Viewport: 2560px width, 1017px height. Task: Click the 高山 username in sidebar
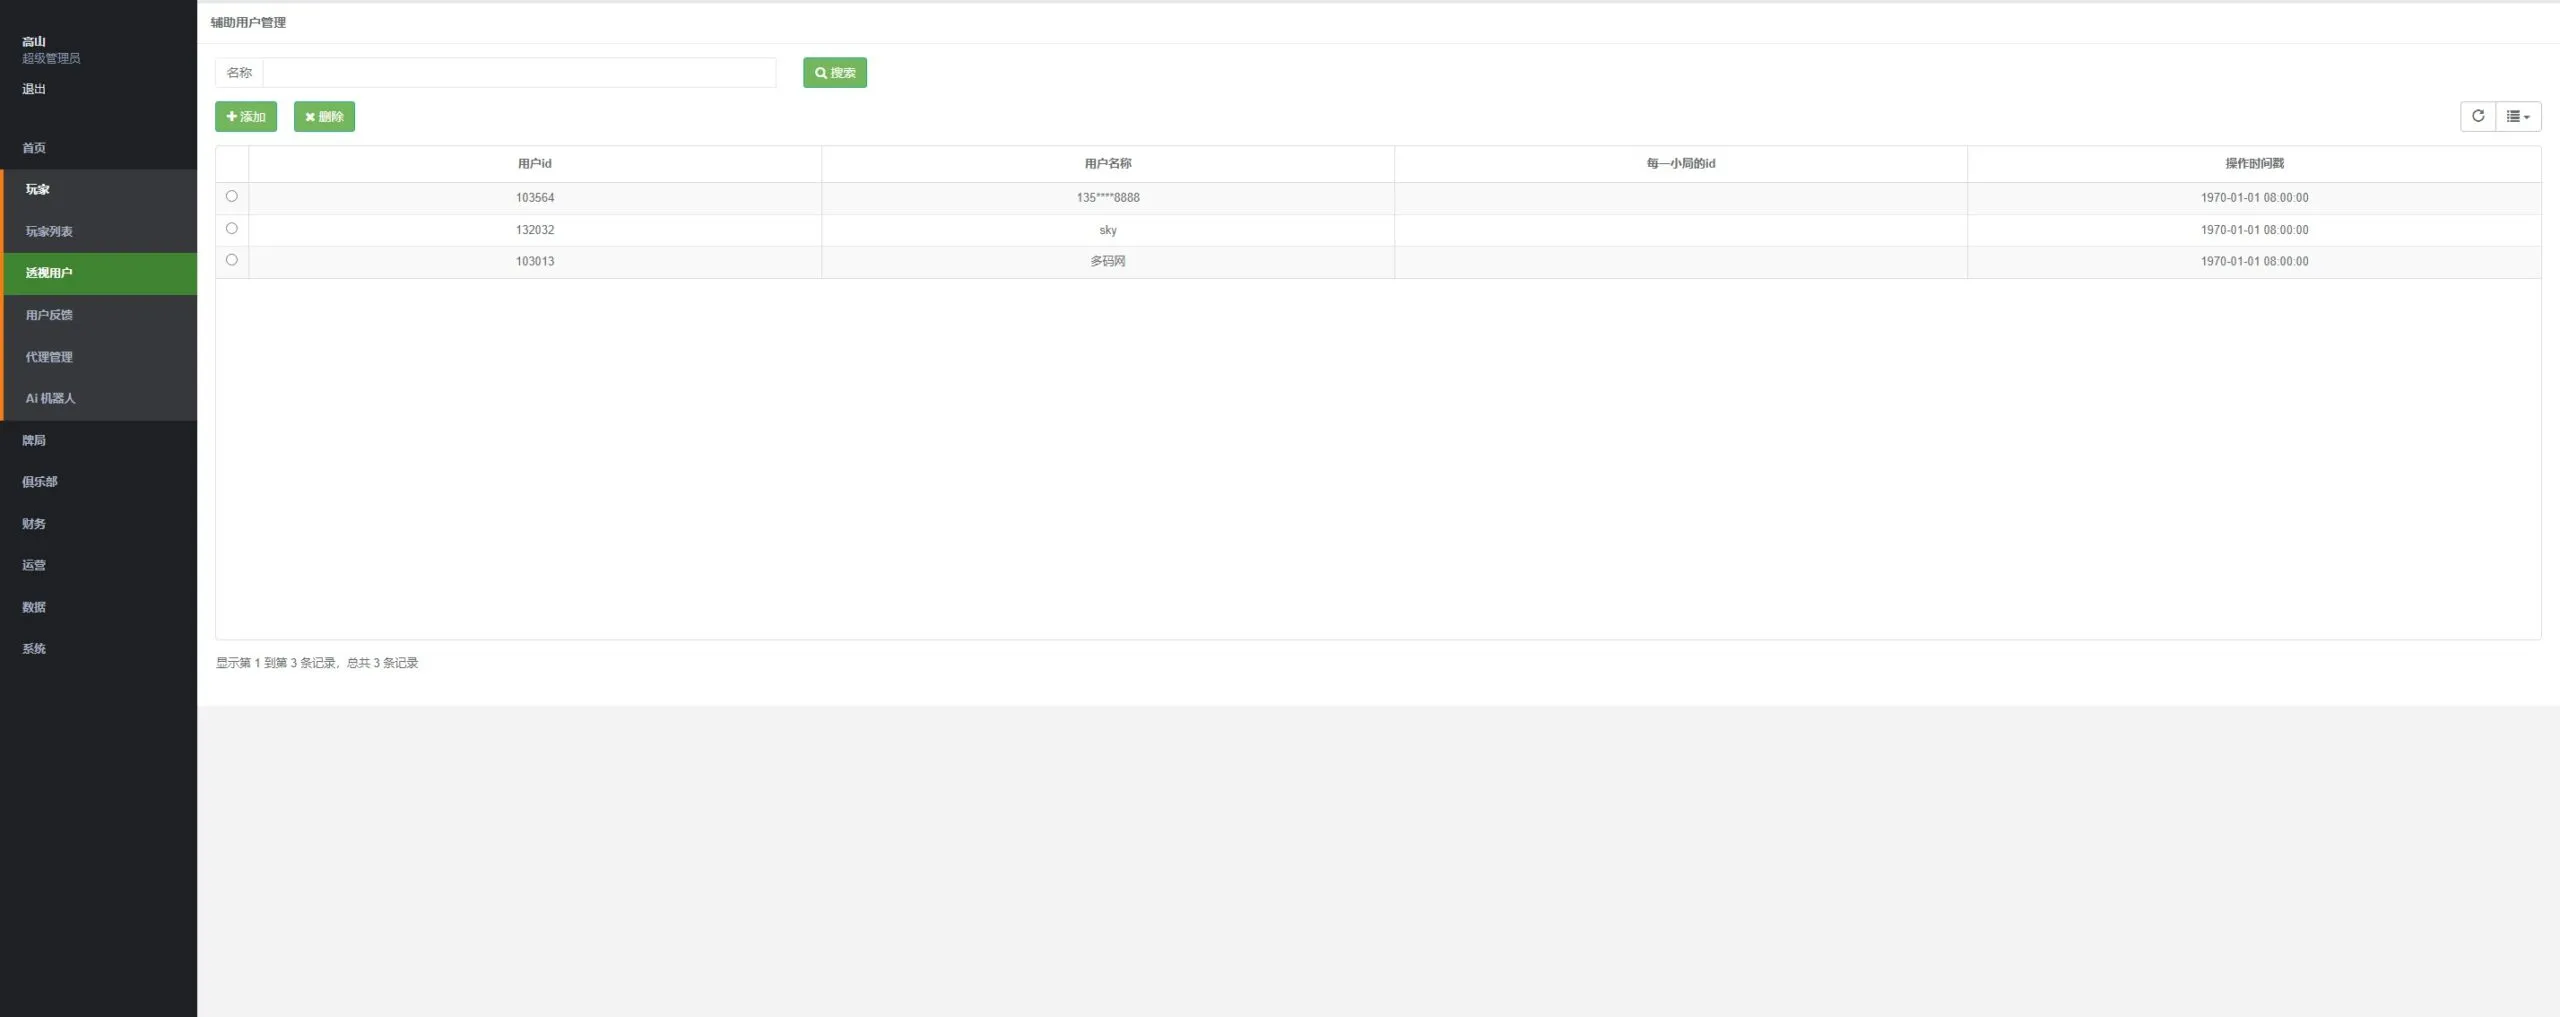pyautogui.click(x=34, y=41)
